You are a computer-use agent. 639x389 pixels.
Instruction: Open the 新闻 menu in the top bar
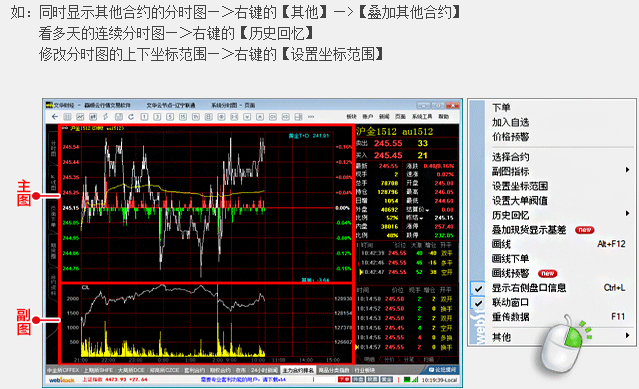[384, 117]
